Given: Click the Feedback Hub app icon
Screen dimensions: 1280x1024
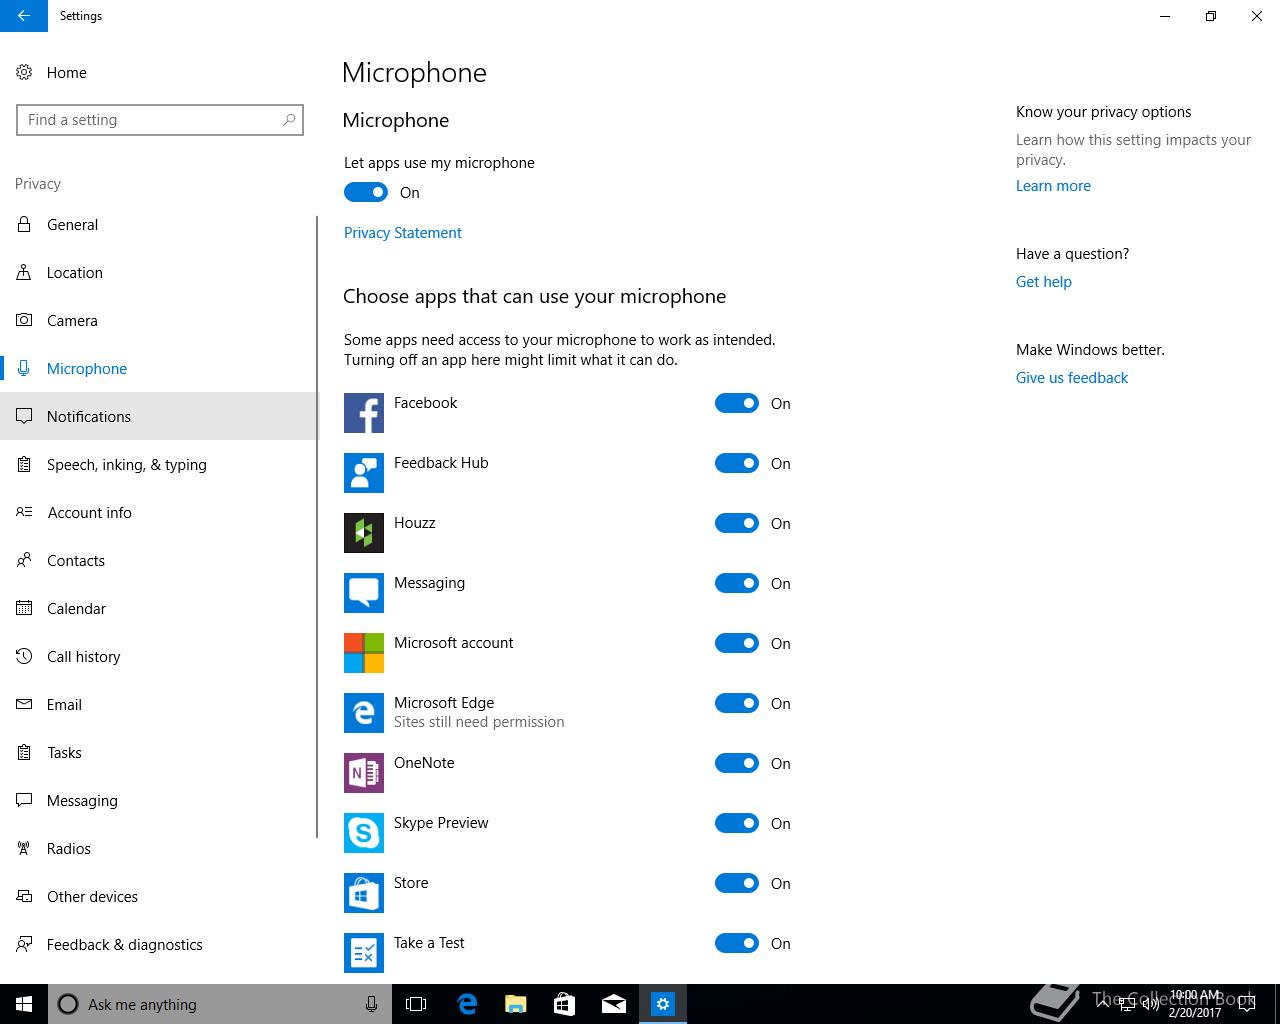Looking at the screenshot, I should tap(364, 473).
